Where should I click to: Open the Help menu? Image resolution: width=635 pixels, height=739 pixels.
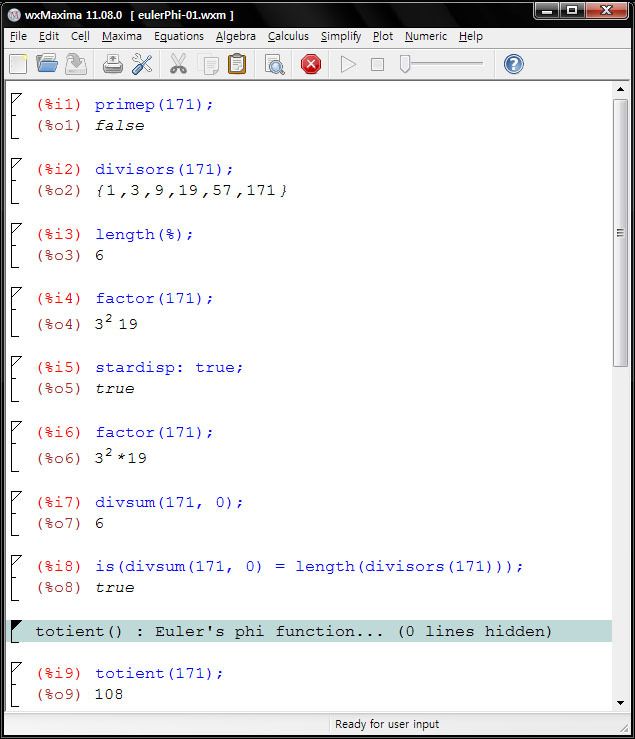(x=470, y=36)
